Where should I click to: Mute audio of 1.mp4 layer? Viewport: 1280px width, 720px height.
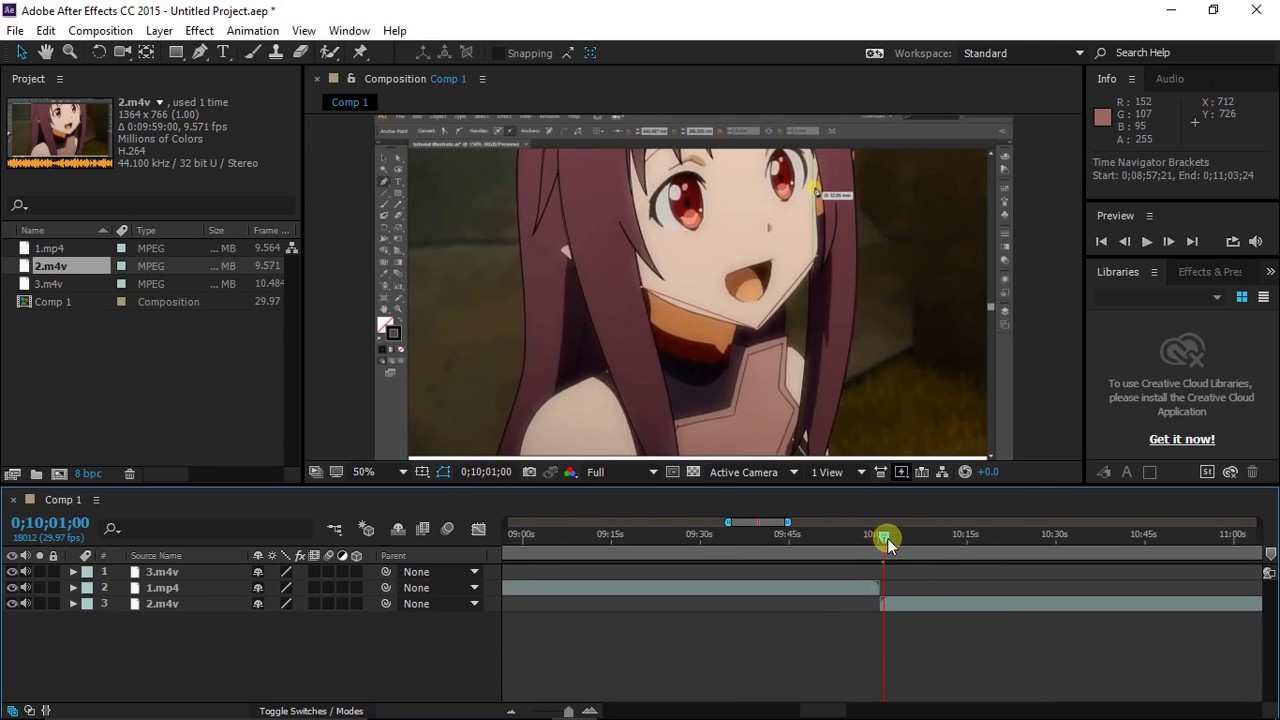click(x=26, y=588)
